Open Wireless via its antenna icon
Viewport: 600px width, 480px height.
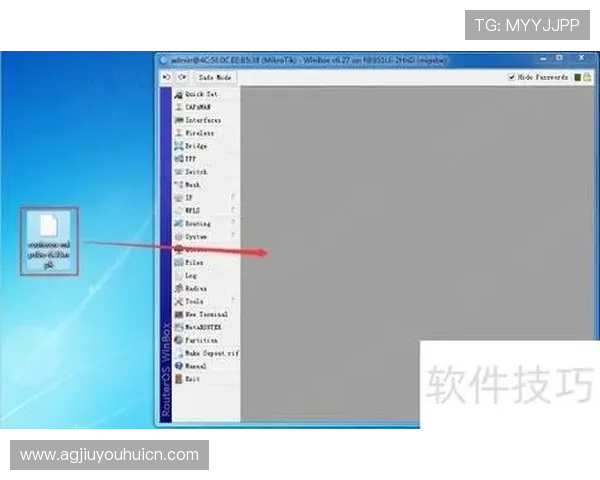coord(179,133)
